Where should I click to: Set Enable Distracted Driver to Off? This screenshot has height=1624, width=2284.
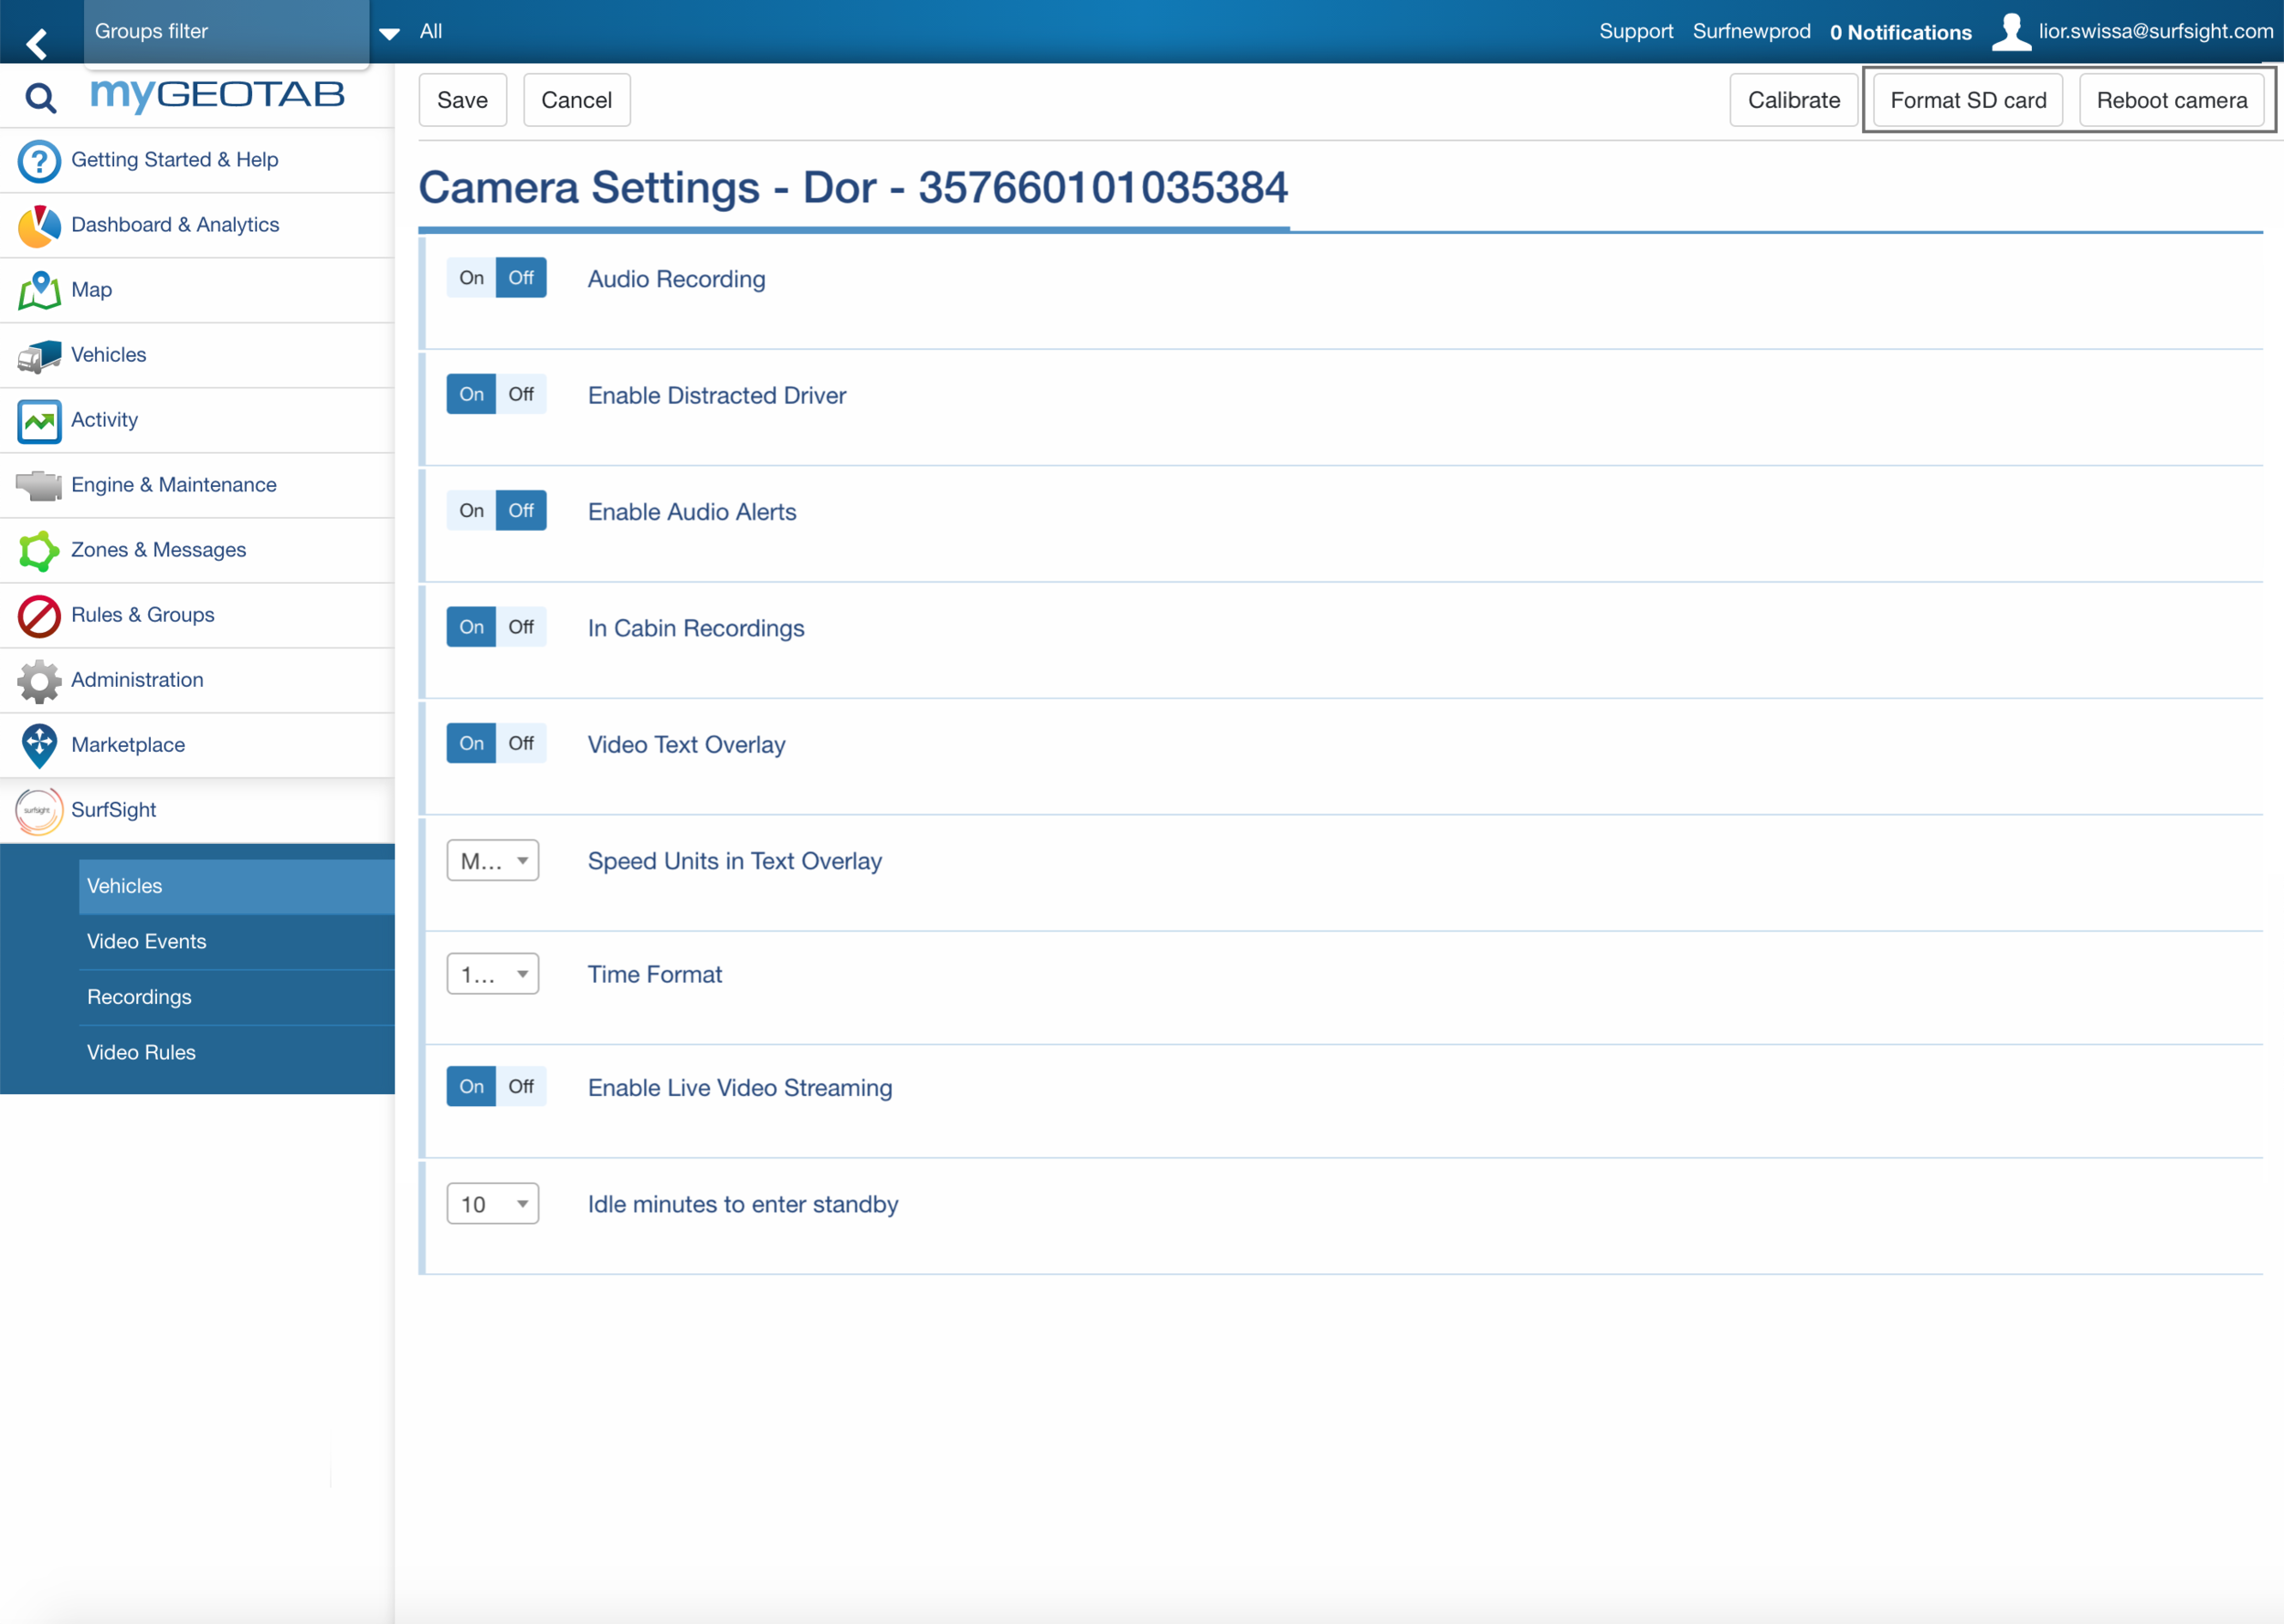pos(521,394)
